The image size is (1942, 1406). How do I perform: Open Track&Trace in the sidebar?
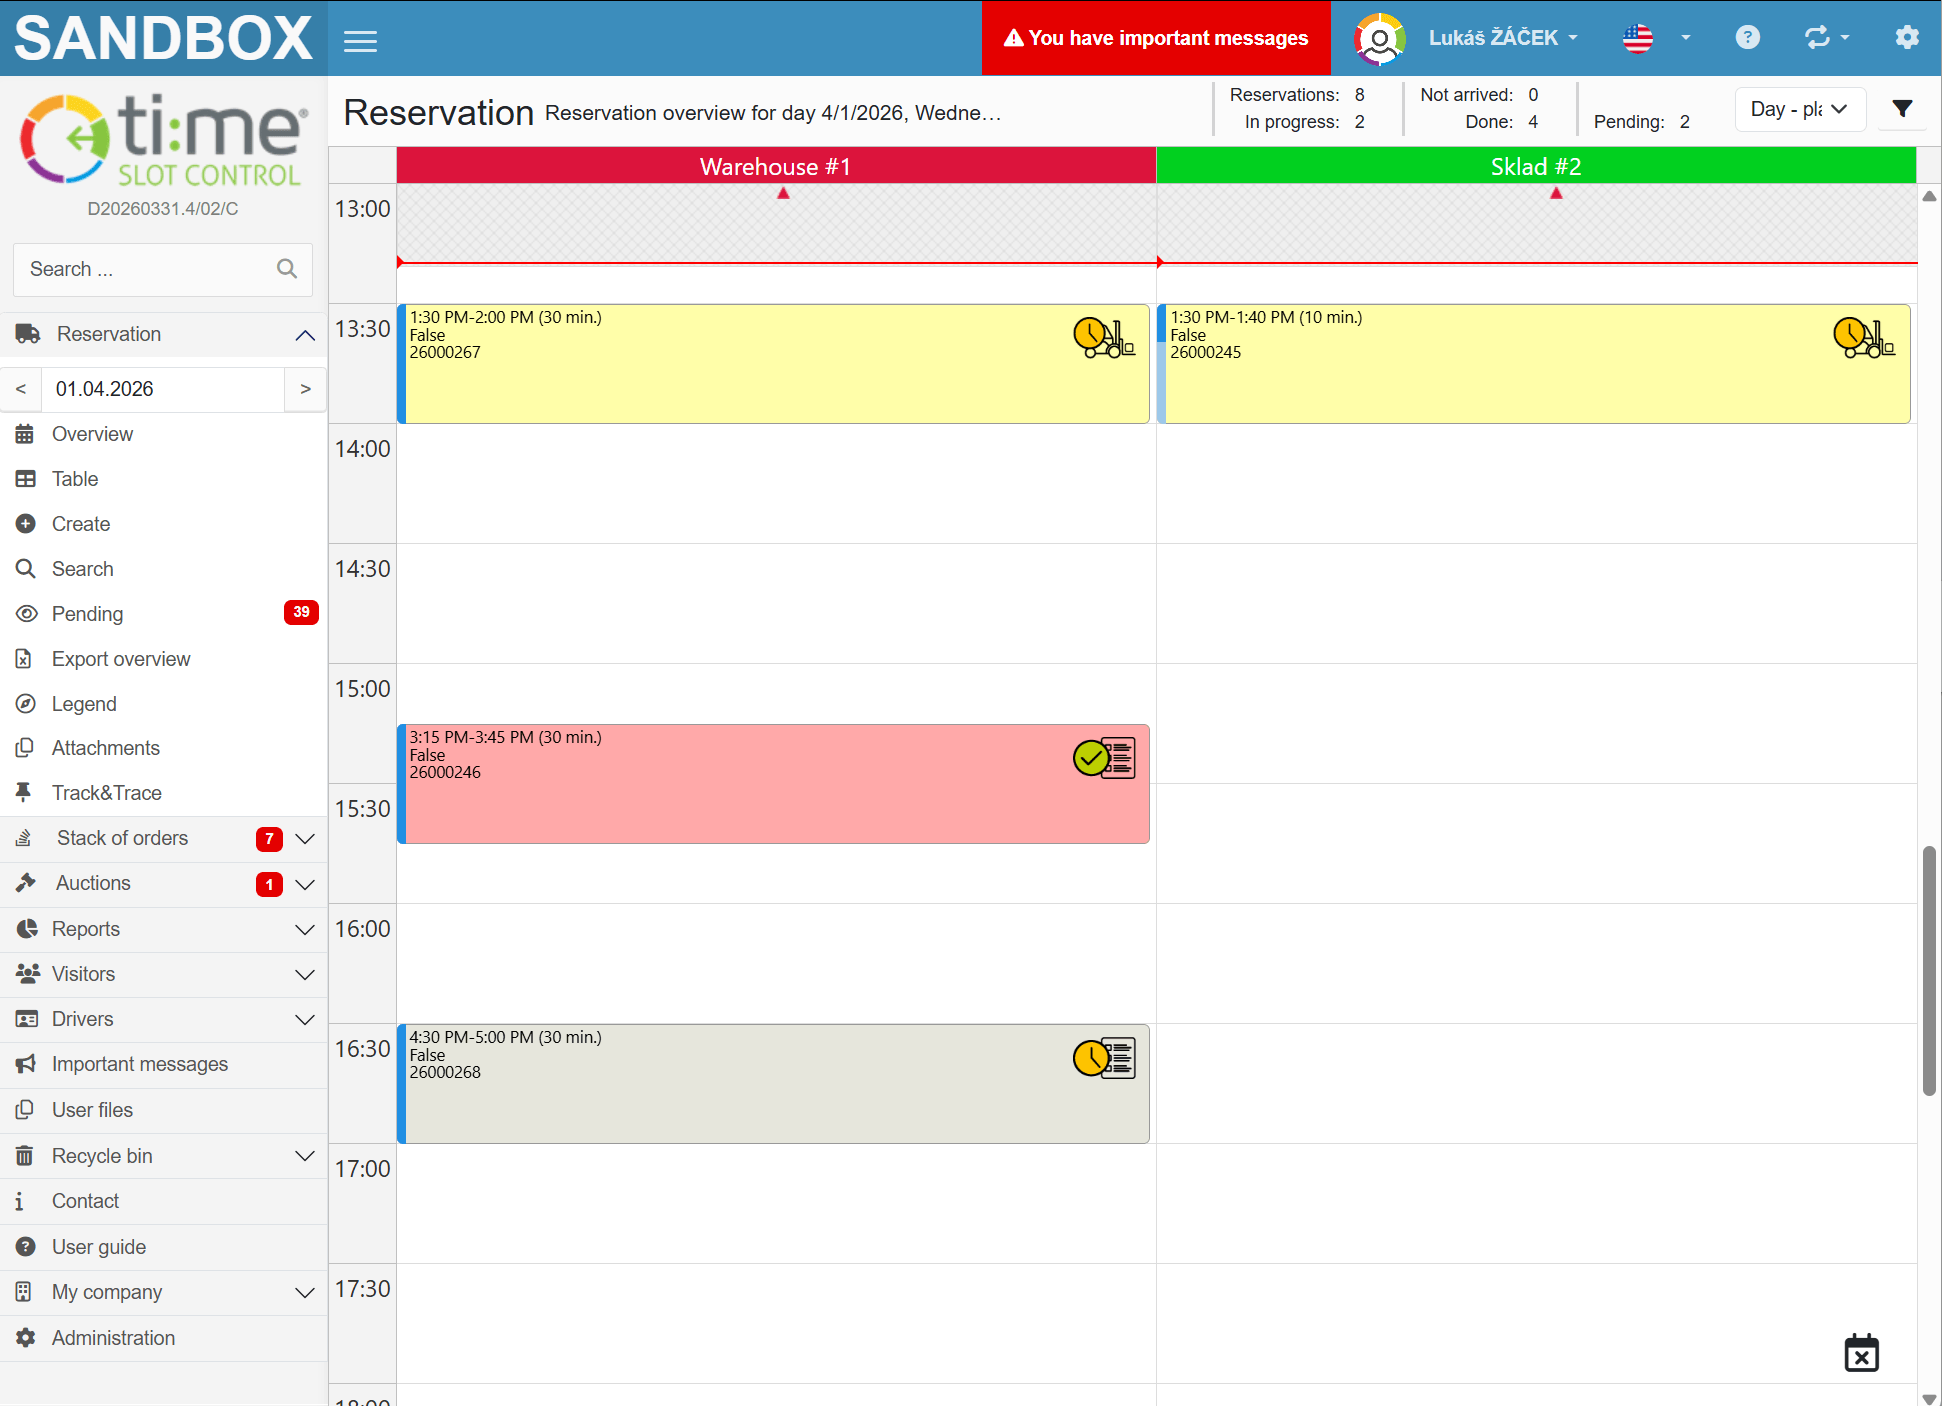coord(106,793)
